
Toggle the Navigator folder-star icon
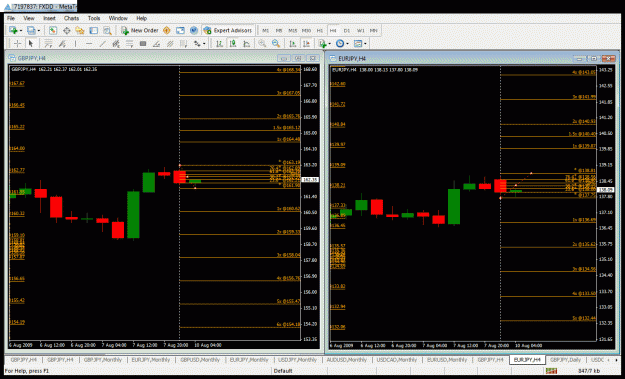(80, 30)
